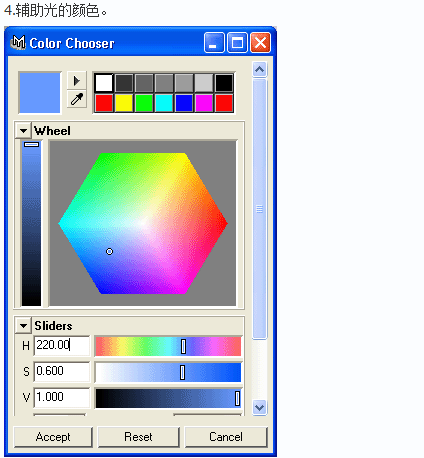Pick the black palette swatch
This screenshot has width=424, height=458.
coord(224,83)
